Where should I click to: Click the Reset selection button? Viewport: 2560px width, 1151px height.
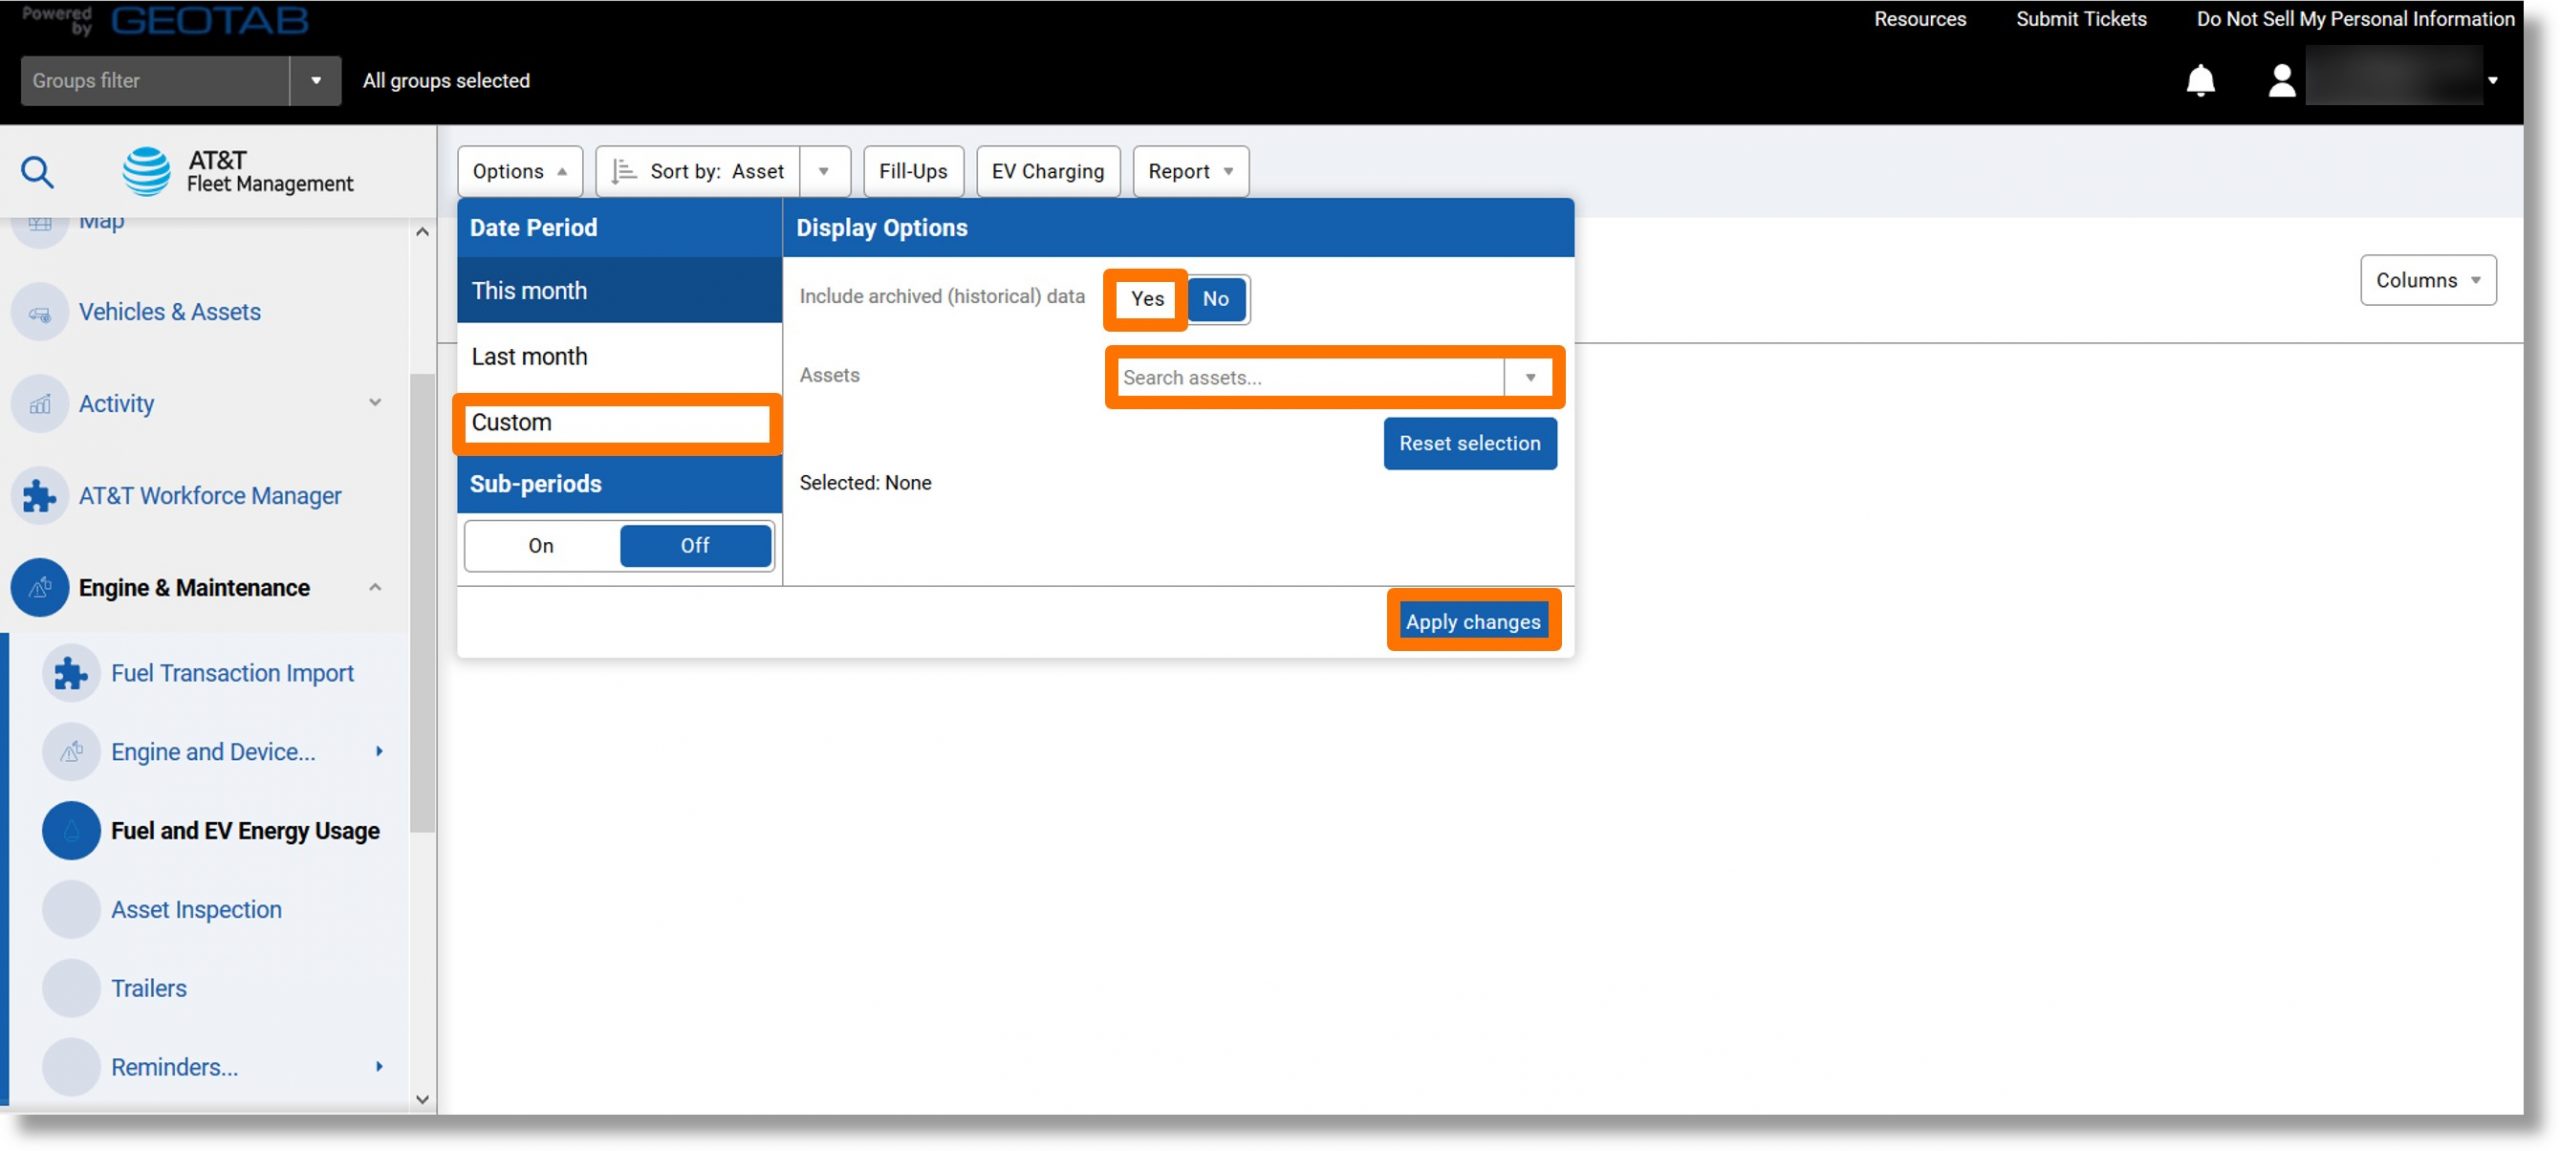coord(1469,442)
